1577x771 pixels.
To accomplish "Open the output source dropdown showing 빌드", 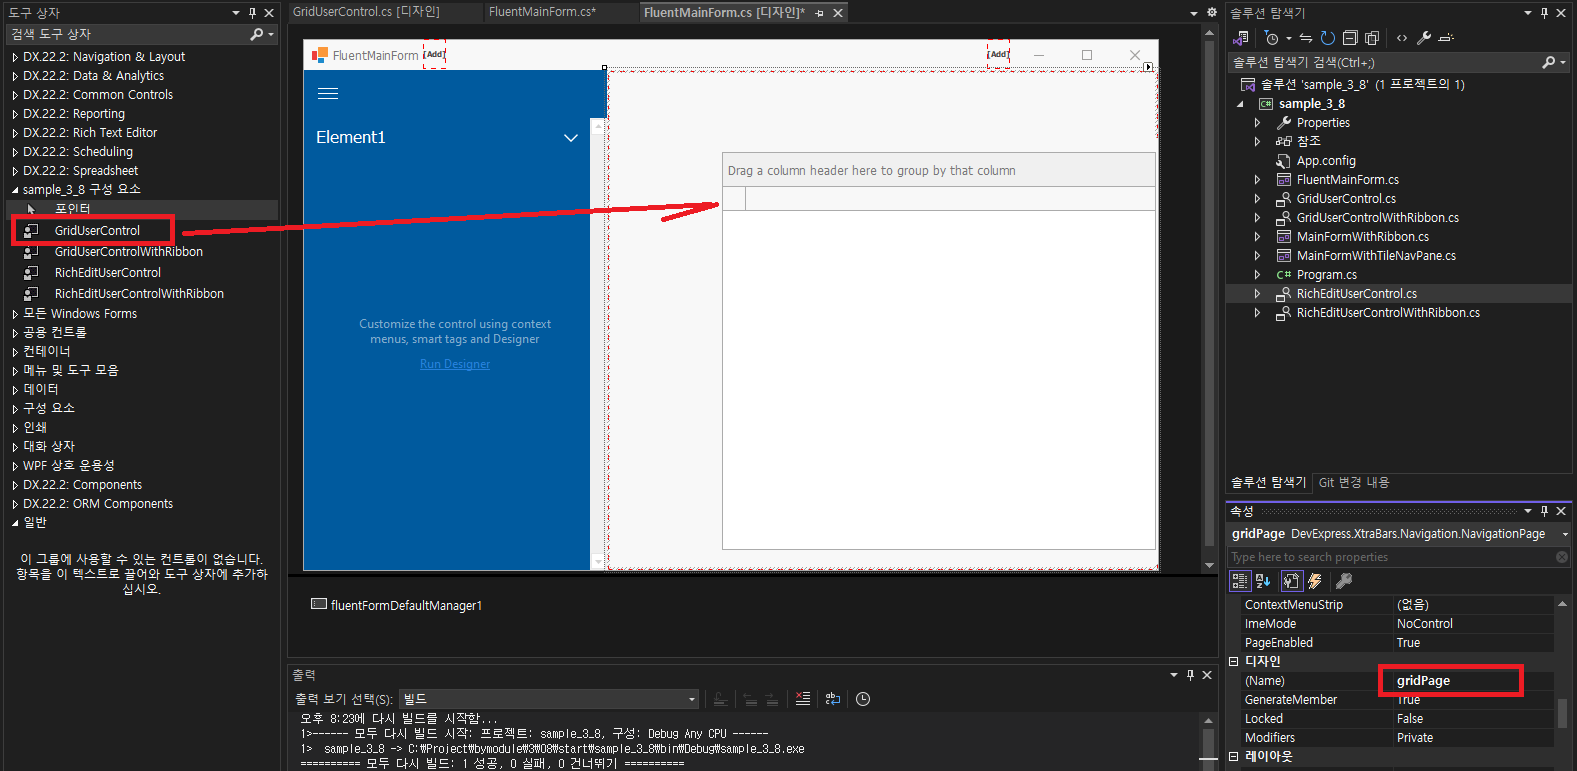I will point(549,699).
